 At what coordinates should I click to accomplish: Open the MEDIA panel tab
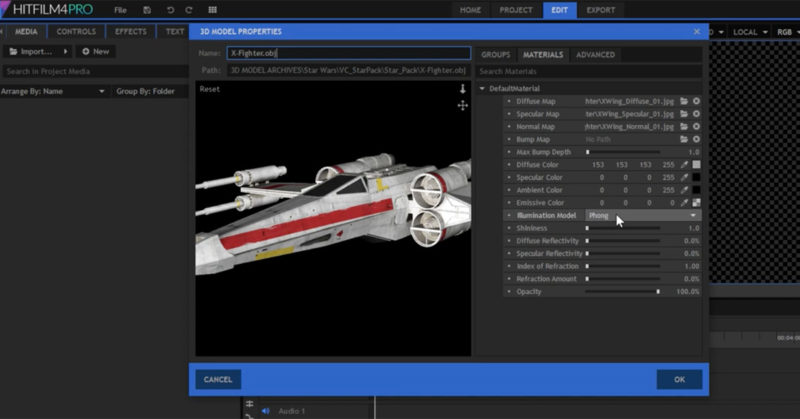coord(26,32)
